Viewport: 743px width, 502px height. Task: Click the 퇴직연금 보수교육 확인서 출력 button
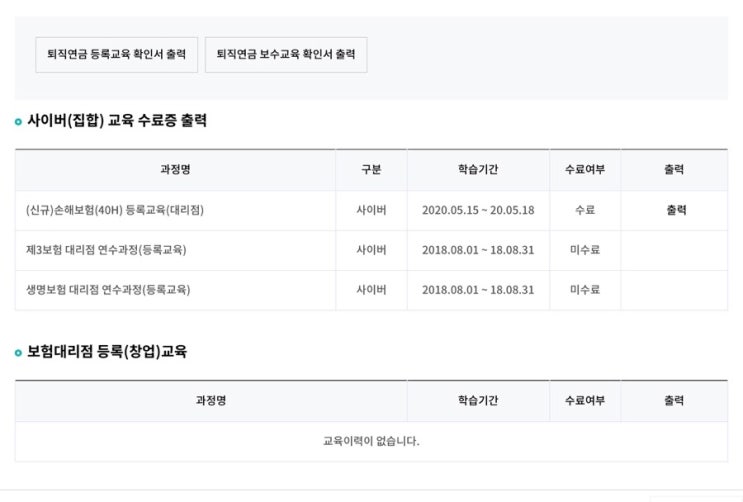click(x=286, y=55)
